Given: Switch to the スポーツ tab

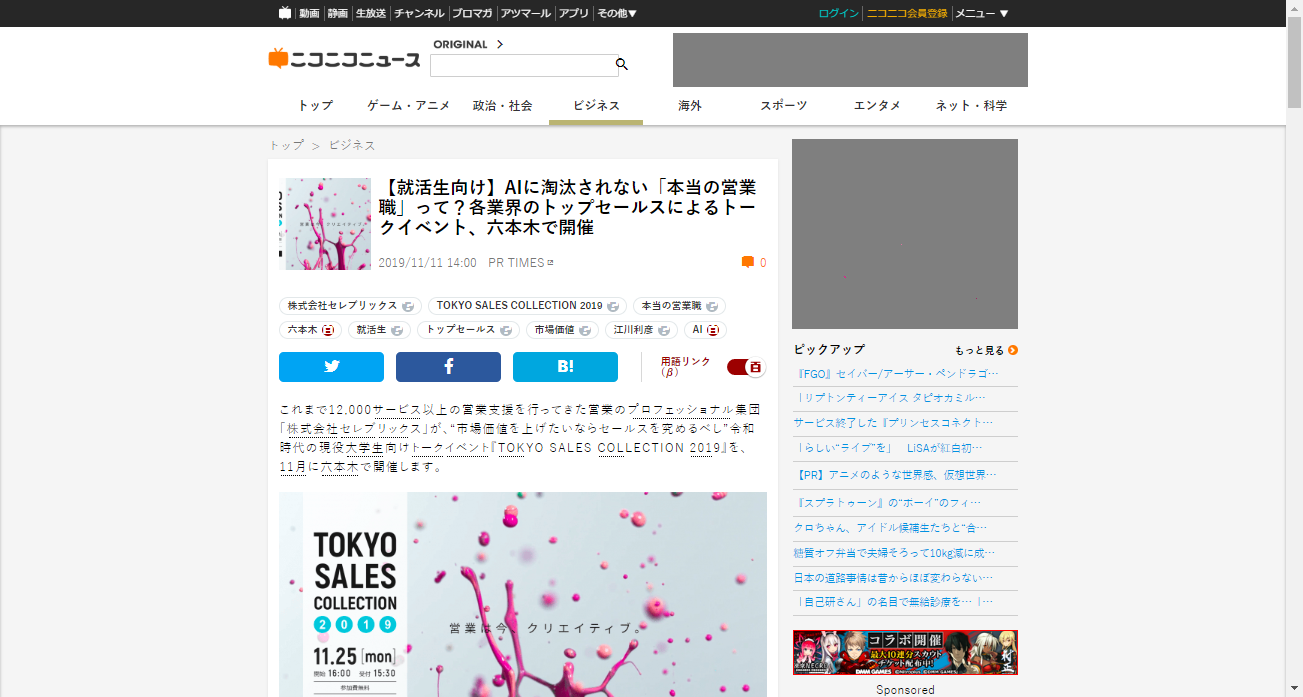Looking at the screenshot, I should (x=783, y=105).
